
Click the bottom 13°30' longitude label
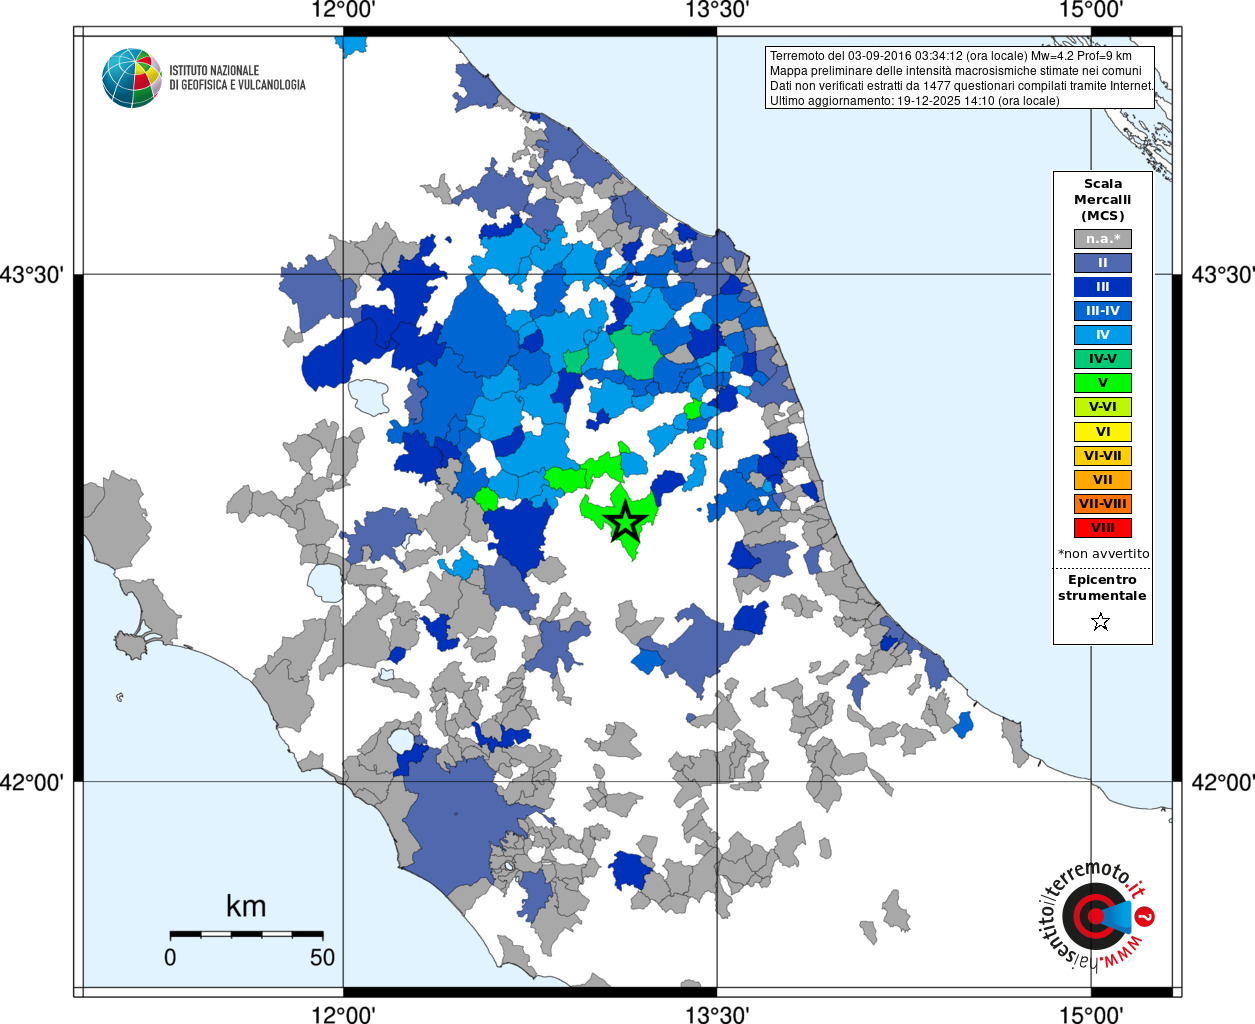pyautogui.click(x=717, y=1014)
